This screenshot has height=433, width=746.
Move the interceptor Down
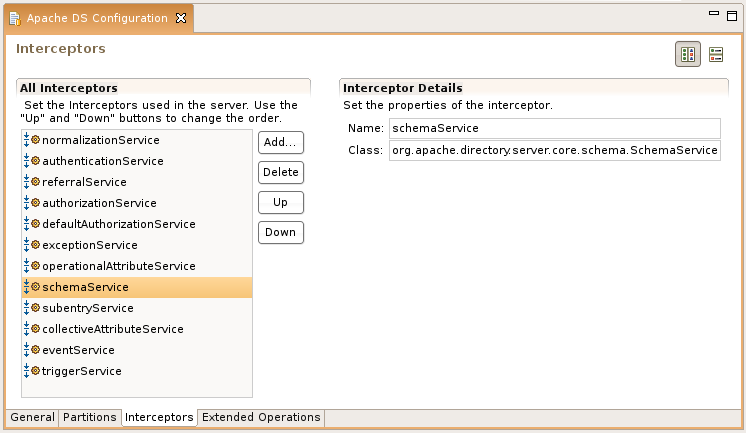pos(280,232)
